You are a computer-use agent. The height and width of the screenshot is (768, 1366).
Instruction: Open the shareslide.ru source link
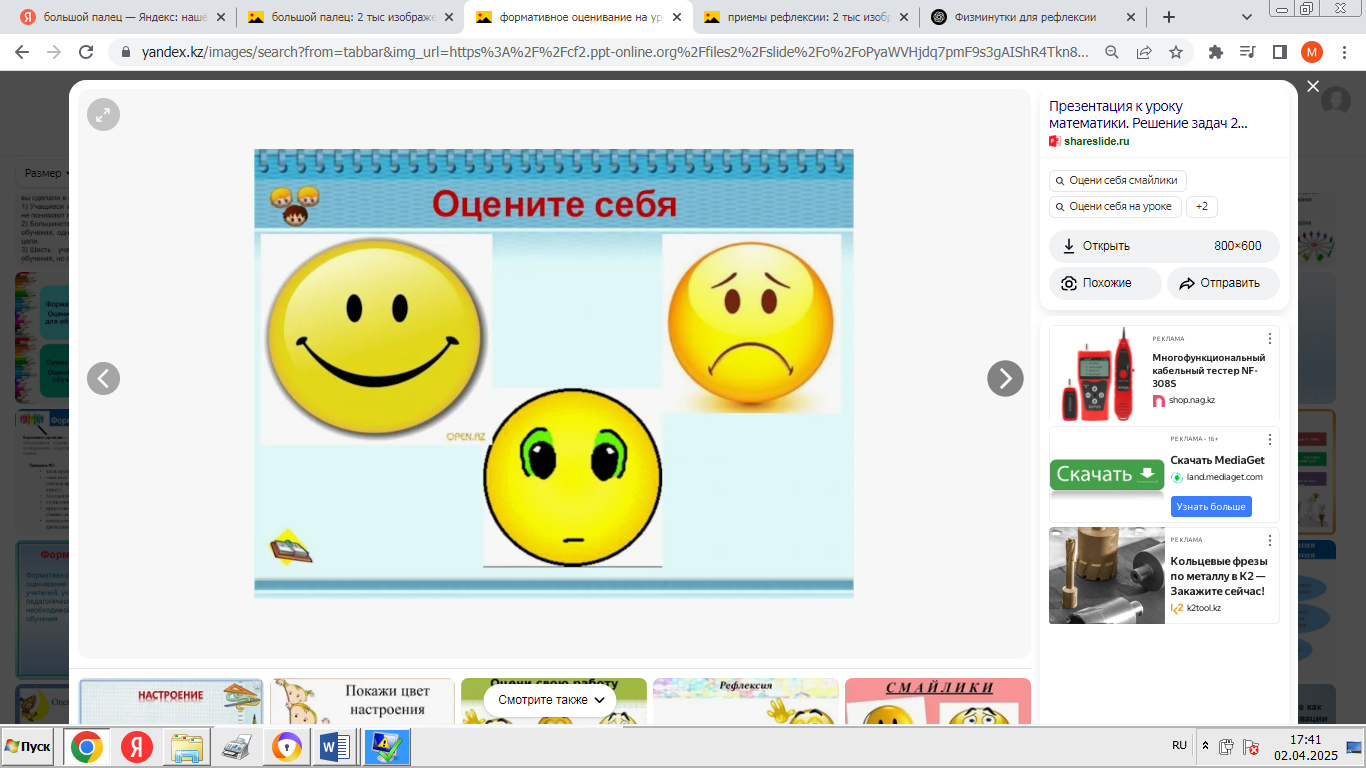(1096, 141)
